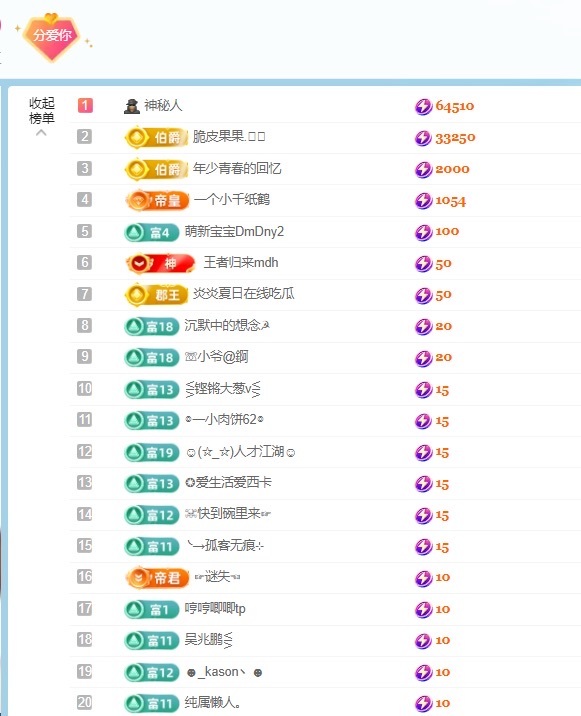Collapse the ranking list with 收起榜单
581x716 pixels.
[x=42, y=116]
